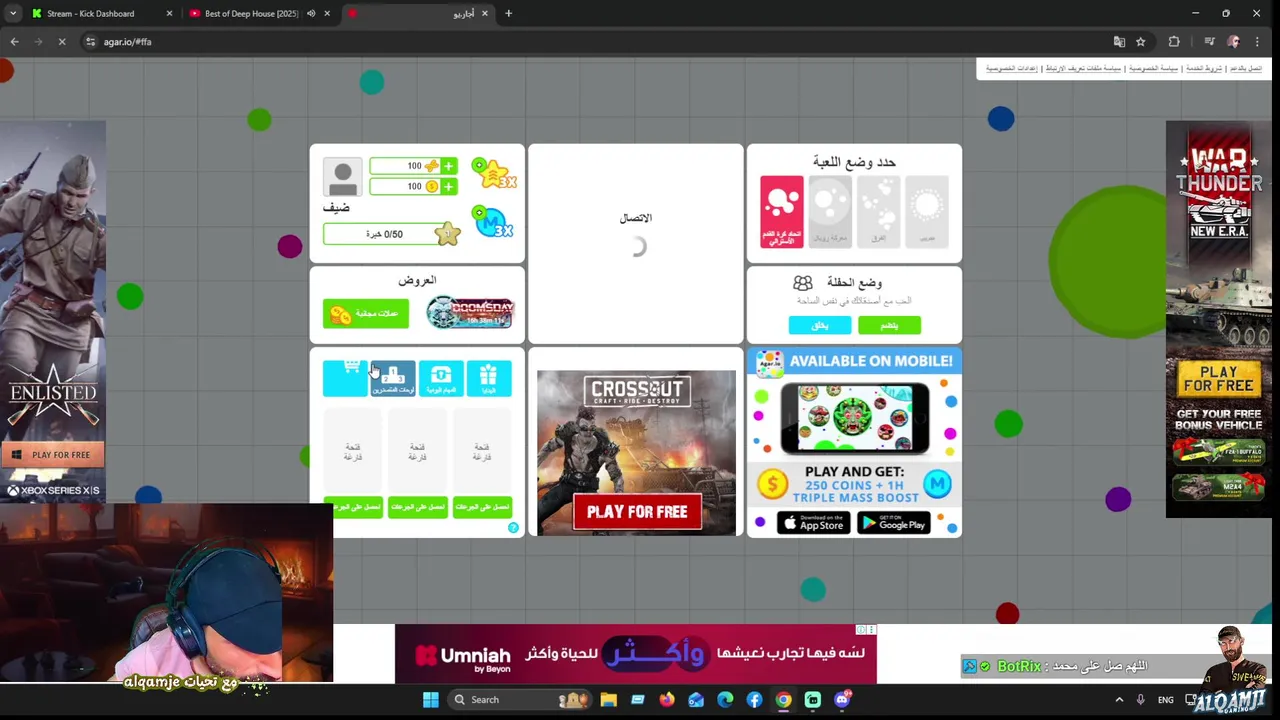Open the daily quests chest icon
1280x720 pixels.
[x=441, y=378]
